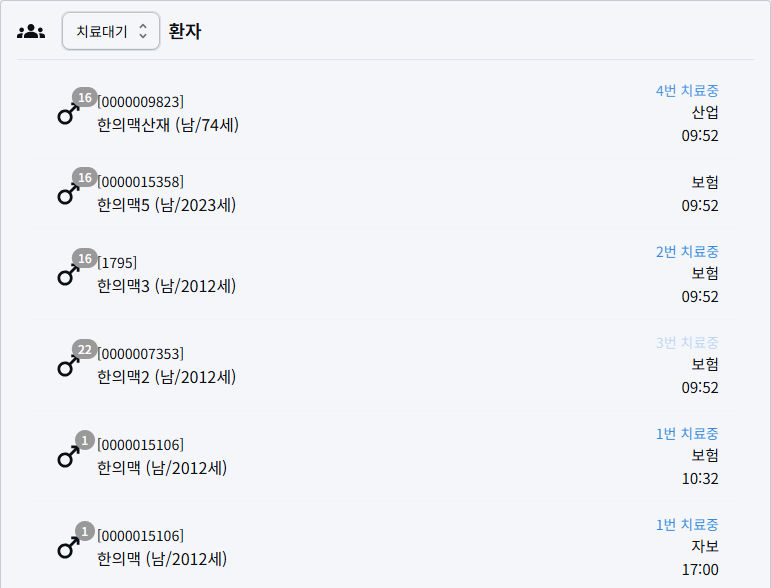Image resolution: width=771 pixels, height=588 pixels.
Task: Click the patients group icon in header
Action: 31,31
